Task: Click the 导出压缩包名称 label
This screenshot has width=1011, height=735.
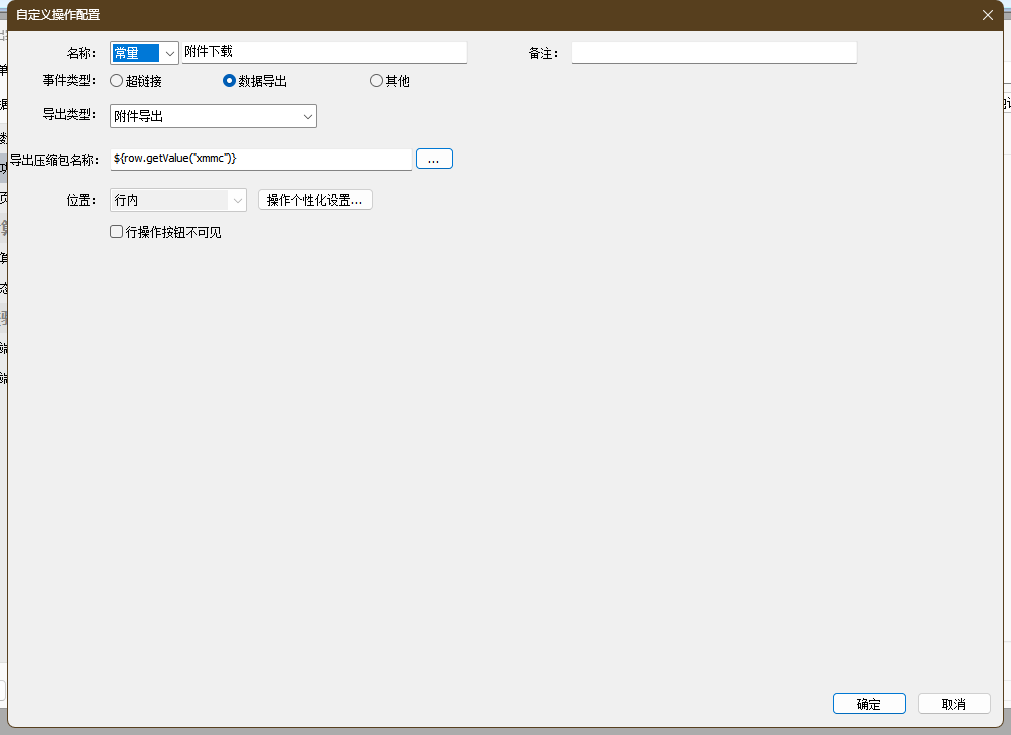Action: coord(55,159)
